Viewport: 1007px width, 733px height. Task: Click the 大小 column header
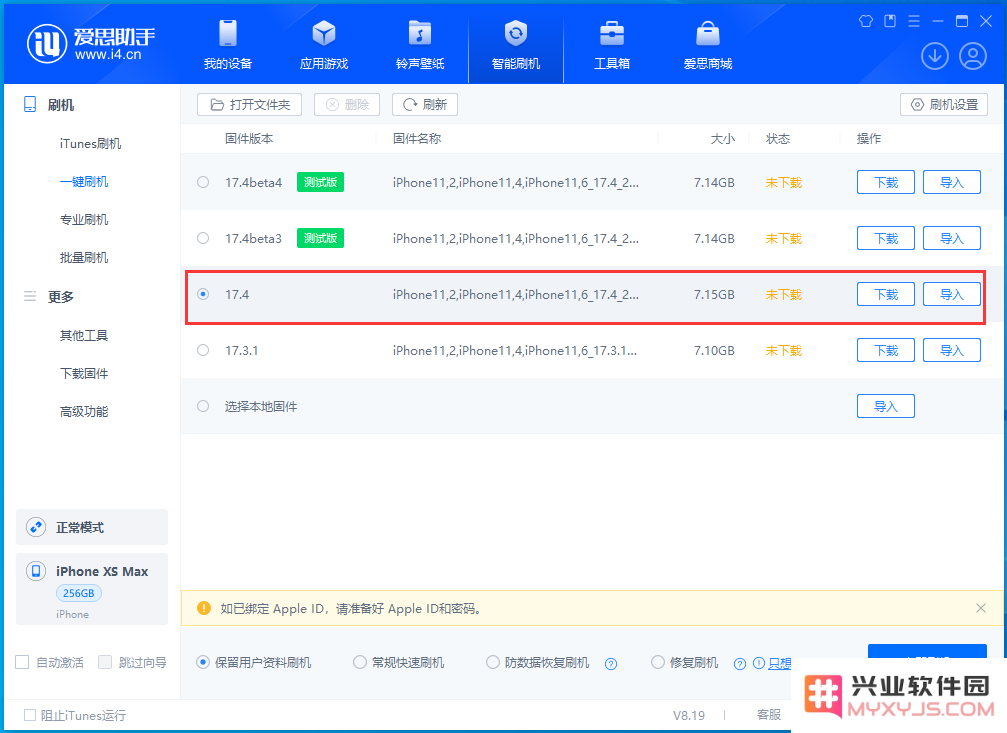[722, 139]
